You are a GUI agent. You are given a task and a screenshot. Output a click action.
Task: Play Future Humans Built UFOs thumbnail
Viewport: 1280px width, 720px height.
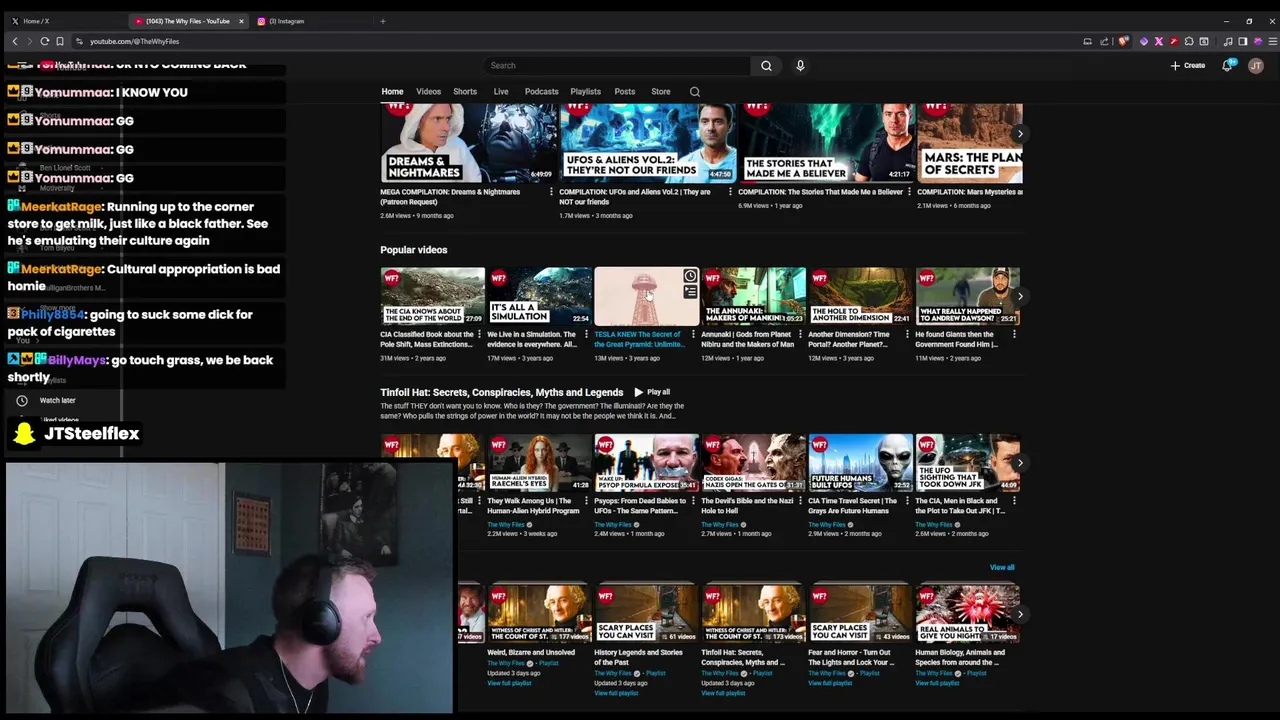click(x=860, y=462)
